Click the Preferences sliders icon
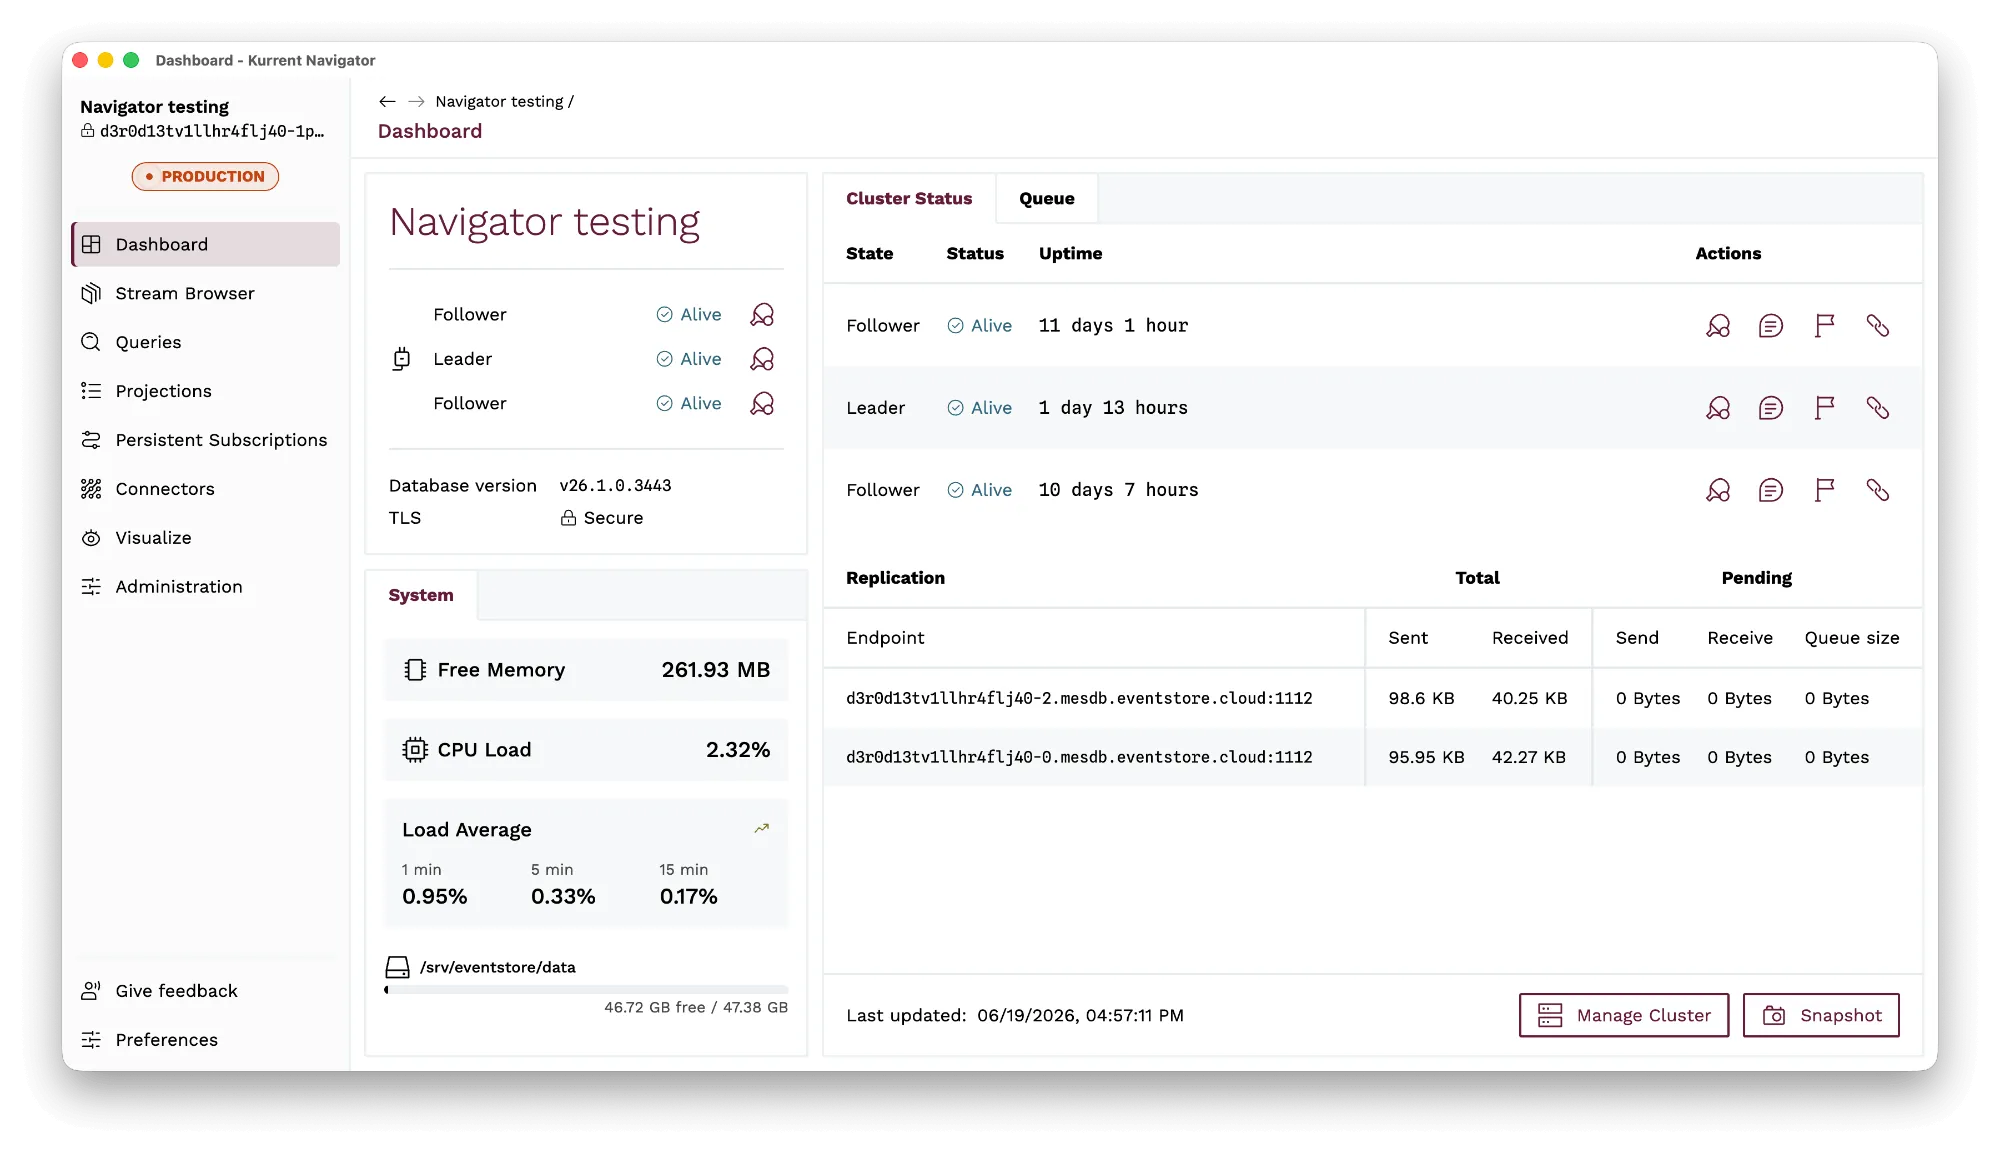The width and height of the screenshot is (2000, 1153). 91,1040
